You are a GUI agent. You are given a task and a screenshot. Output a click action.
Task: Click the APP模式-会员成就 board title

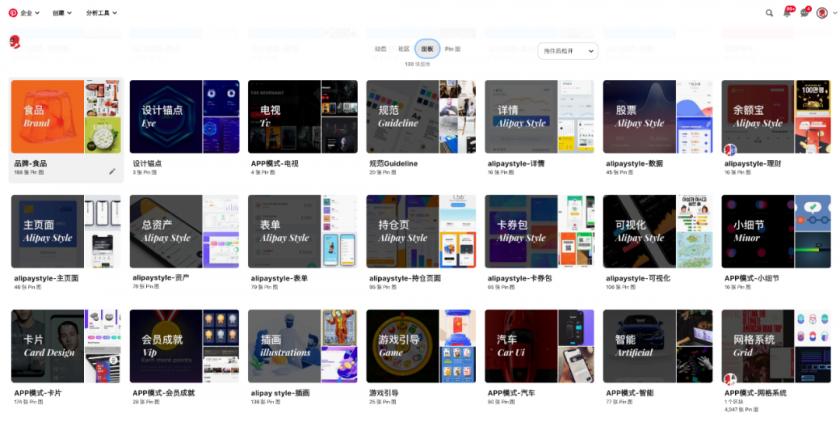tap(163, 393)
